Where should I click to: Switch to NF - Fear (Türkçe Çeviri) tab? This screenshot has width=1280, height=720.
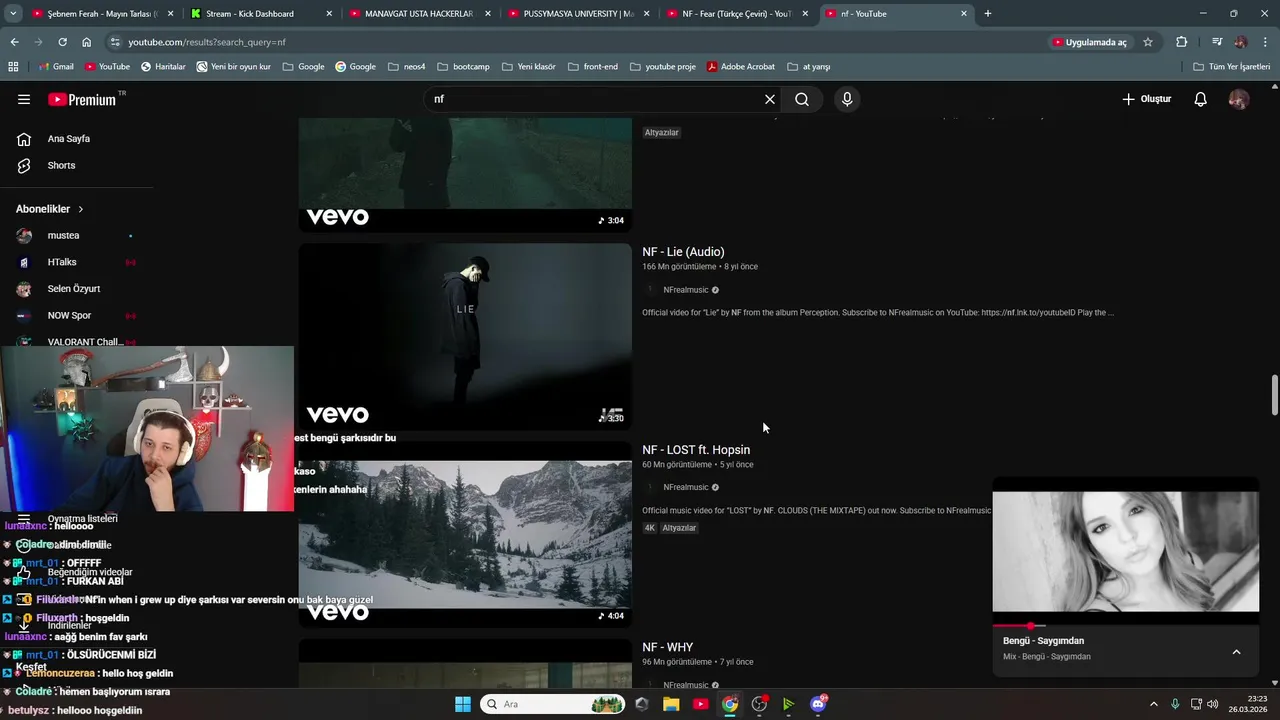(x=737, y=14)
